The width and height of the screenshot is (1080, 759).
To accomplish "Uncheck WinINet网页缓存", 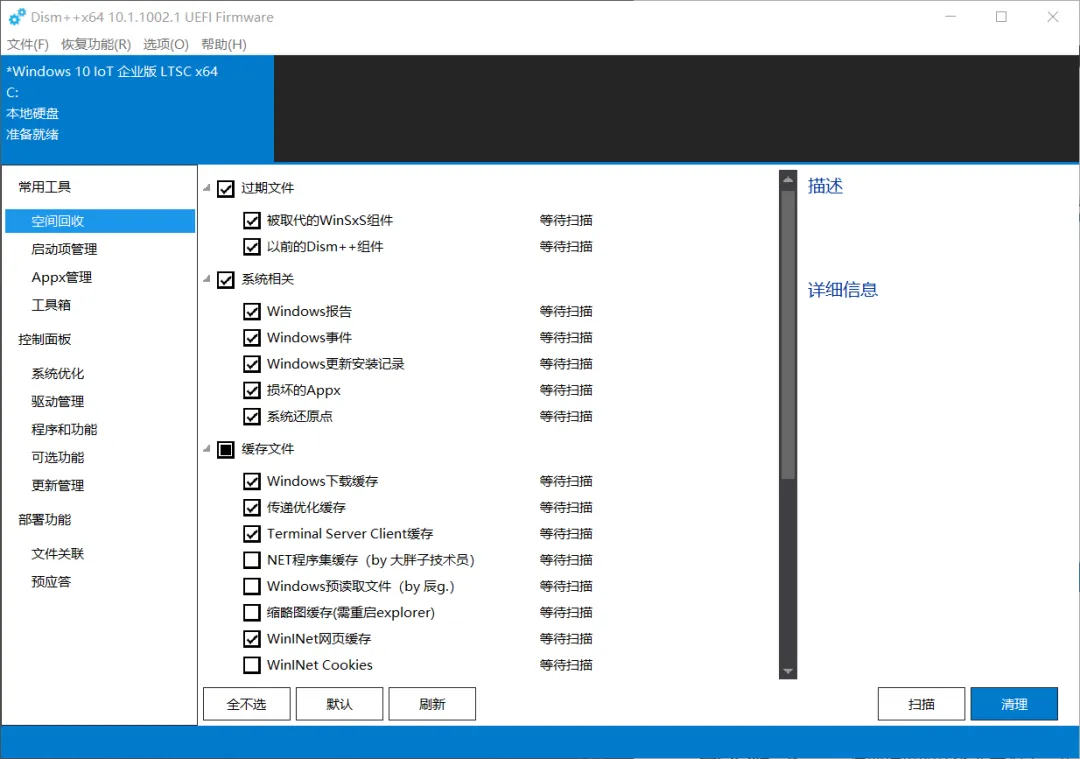I will pos(252,639).
